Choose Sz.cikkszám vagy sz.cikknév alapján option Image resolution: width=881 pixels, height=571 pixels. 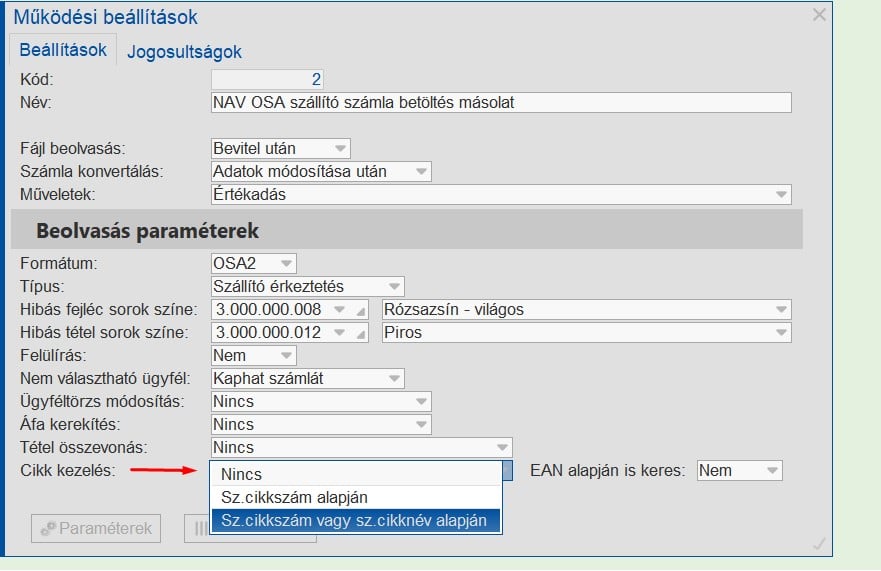tap(356, 520)
